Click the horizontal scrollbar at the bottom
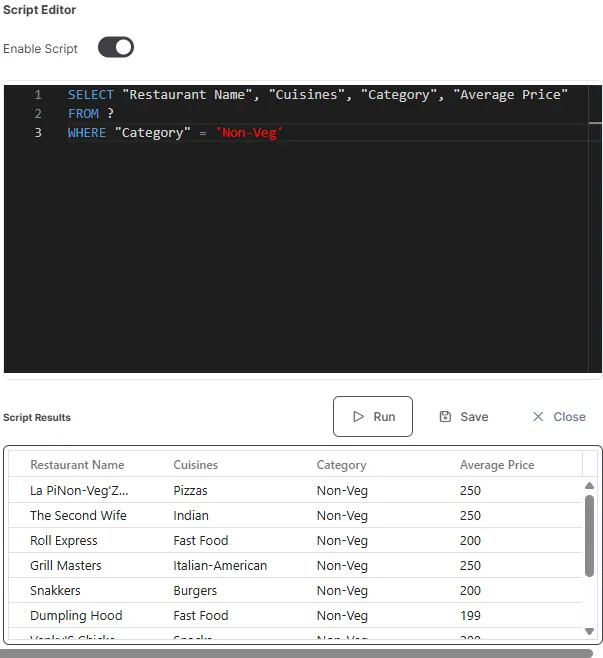Viewport: 603px width, 658px height. tap(298, 653)
